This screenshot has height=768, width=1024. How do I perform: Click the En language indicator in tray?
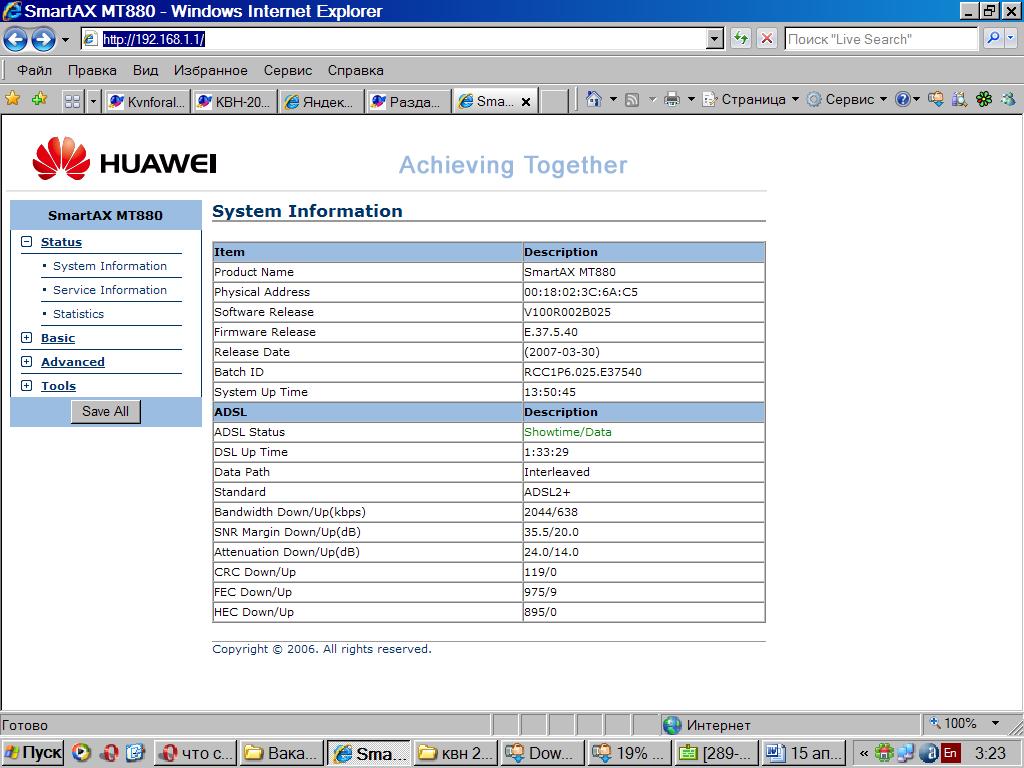click(950, 753)
